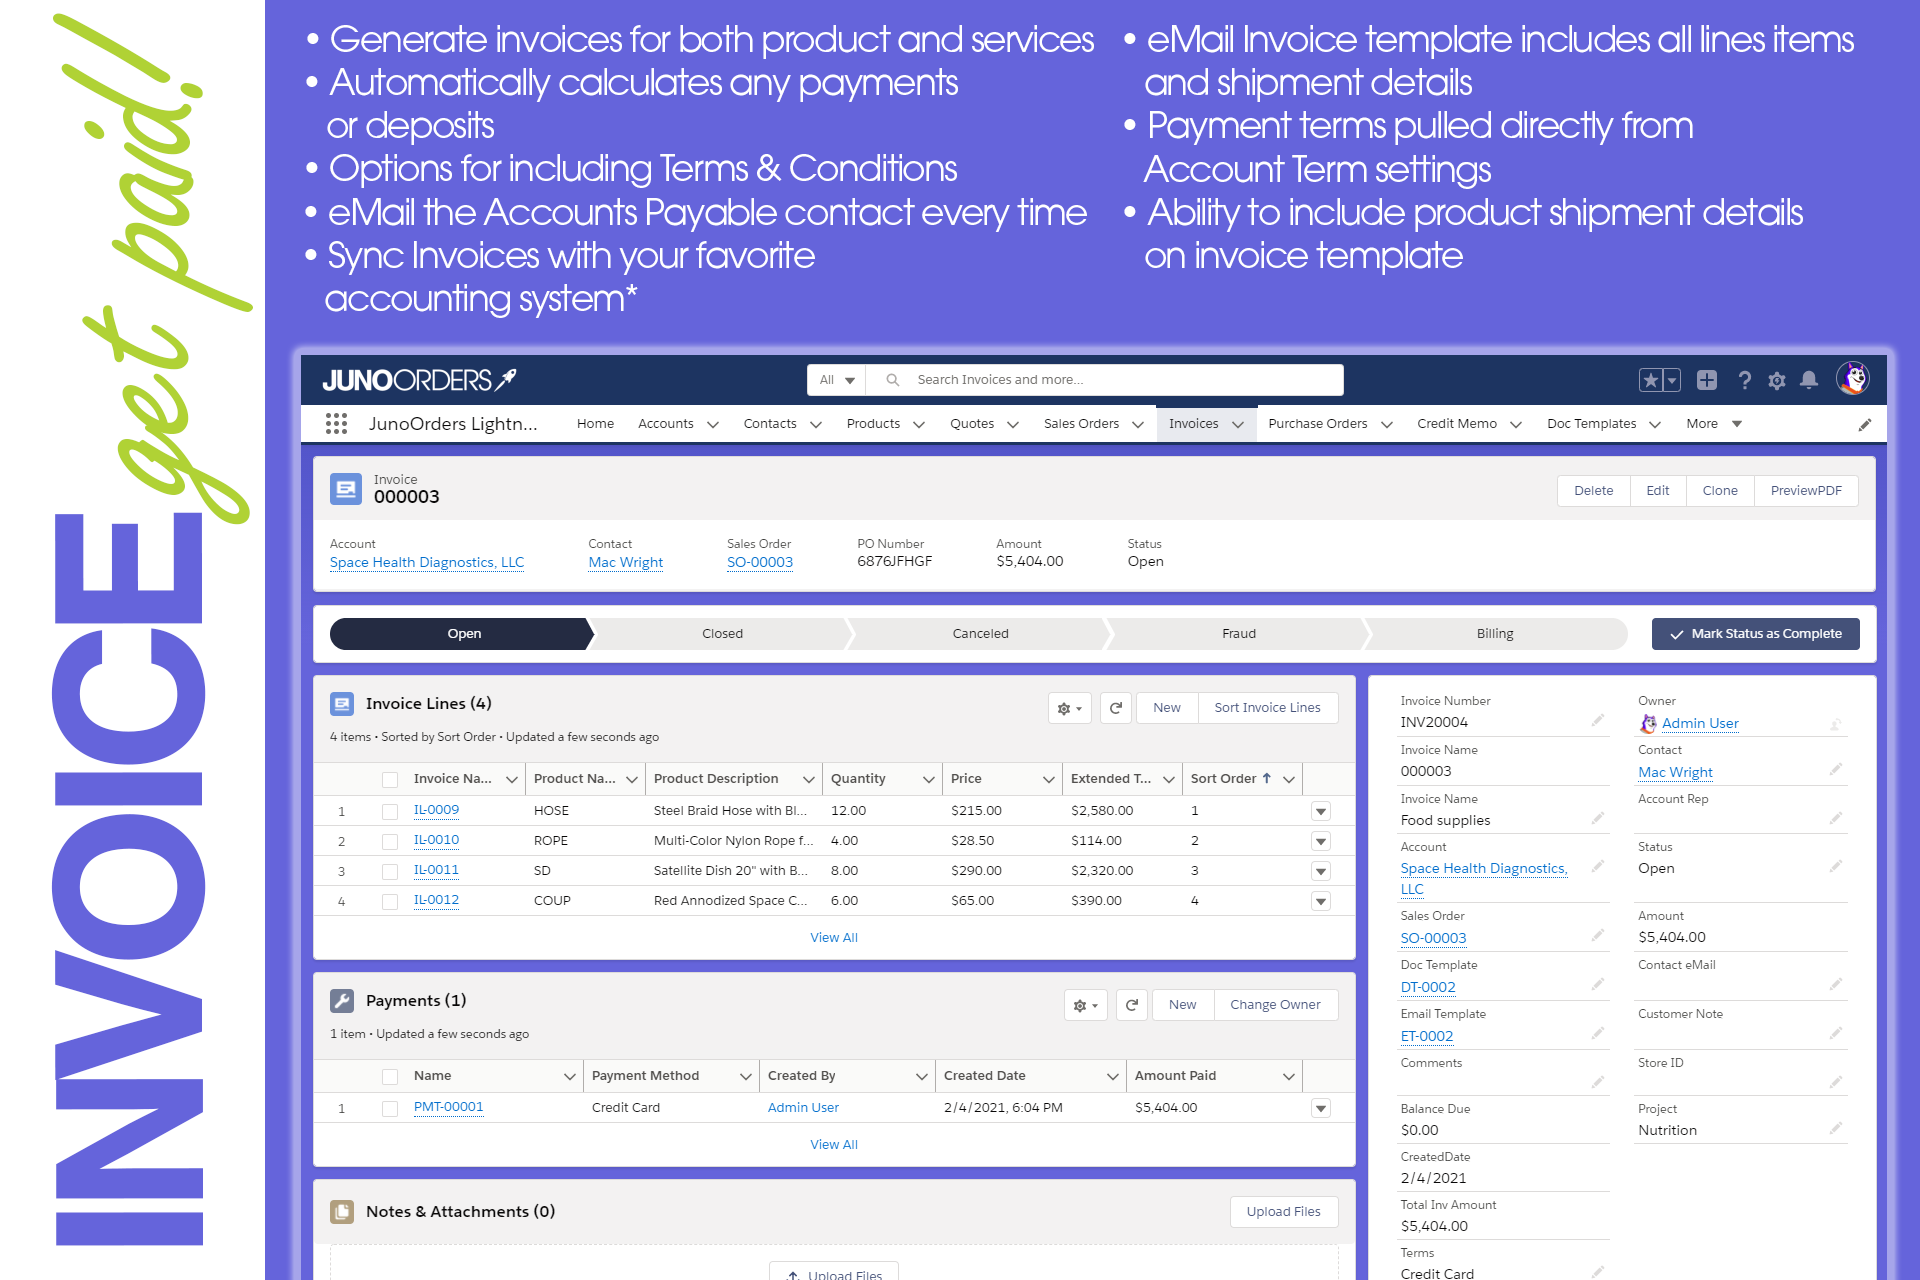The width and height of the screenshot is (1920, 1280).
Task: Open the search scope All dropdown
Action: (x=837, y=380)
